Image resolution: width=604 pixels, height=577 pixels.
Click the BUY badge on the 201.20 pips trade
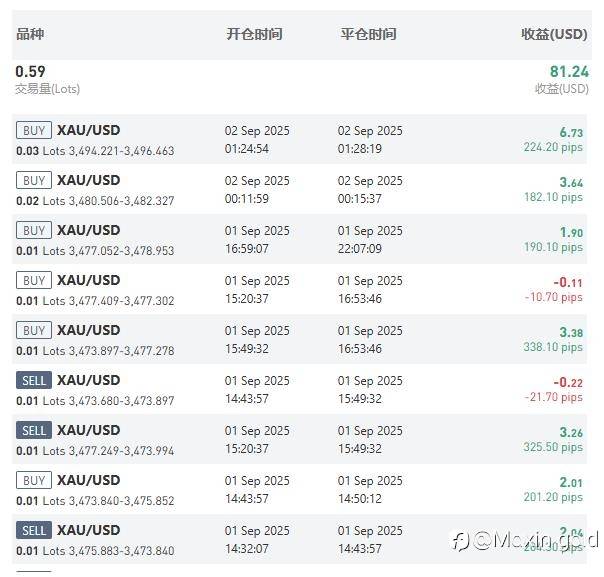[x=34, y=480]
